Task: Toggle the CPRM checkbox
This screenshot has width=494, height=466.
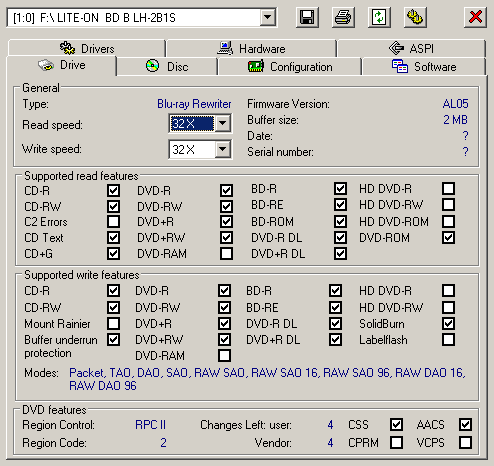Action: point(396,443)
